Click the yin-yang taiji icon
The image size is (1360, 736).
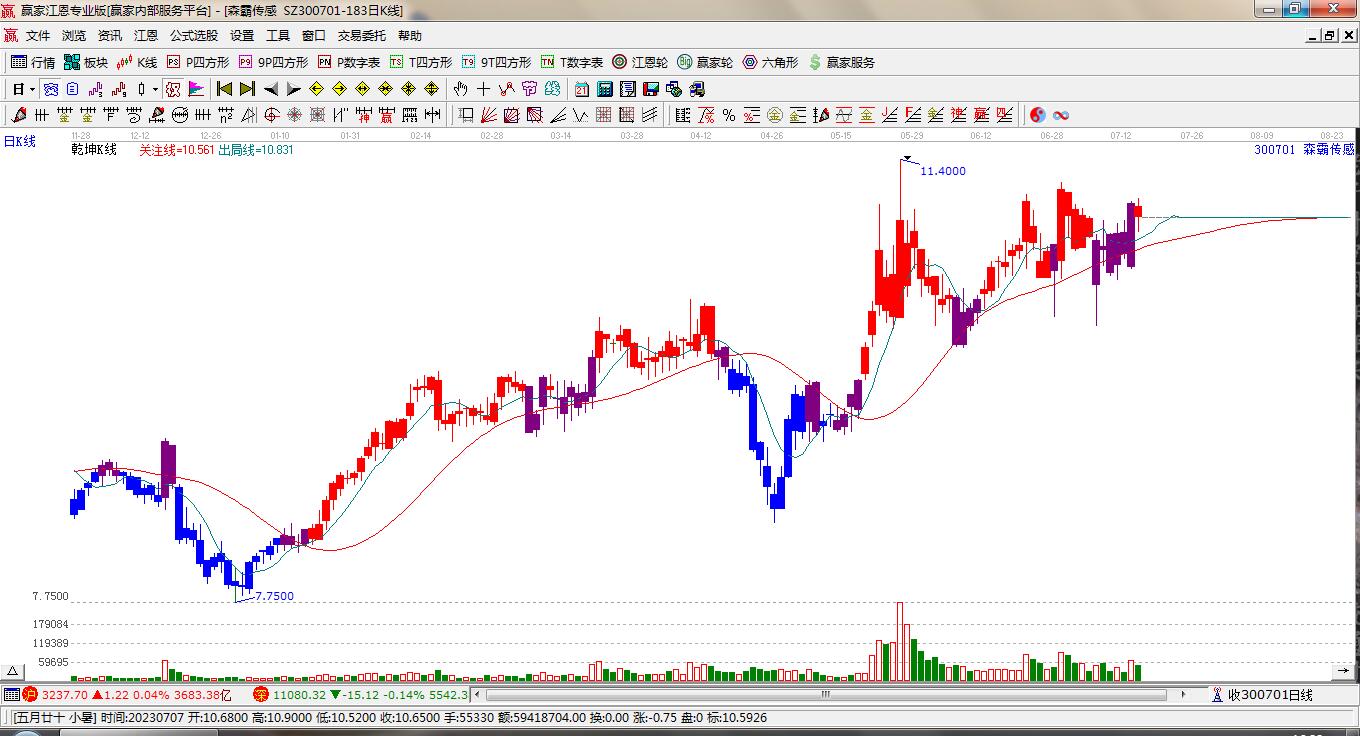pos(1038,115)
